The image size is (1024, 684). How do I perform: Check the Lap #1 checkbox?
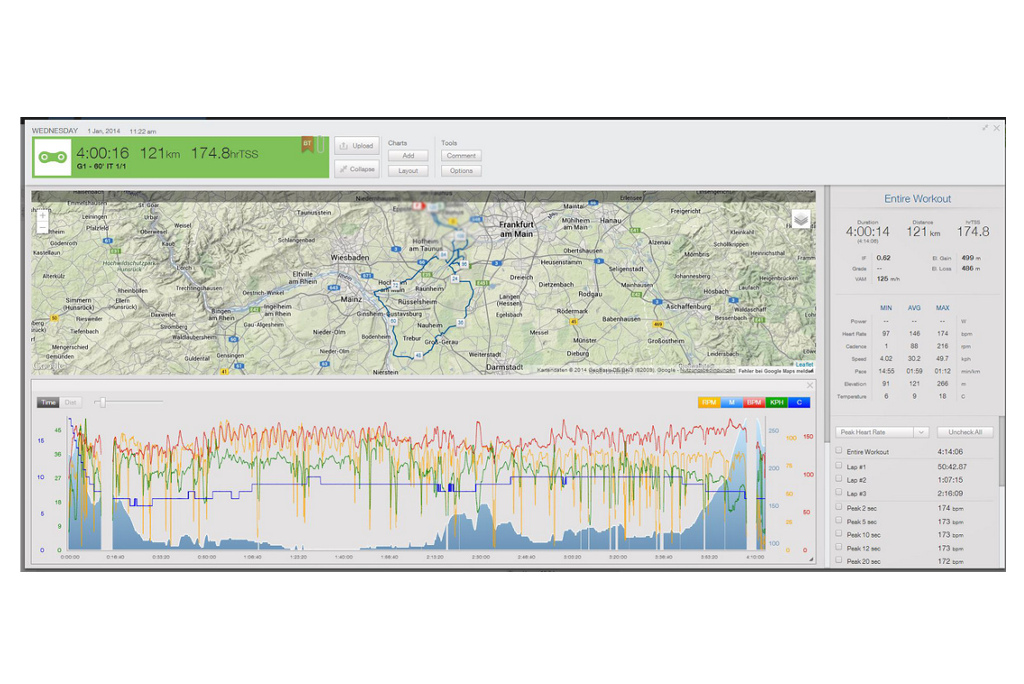coord(839,465)
